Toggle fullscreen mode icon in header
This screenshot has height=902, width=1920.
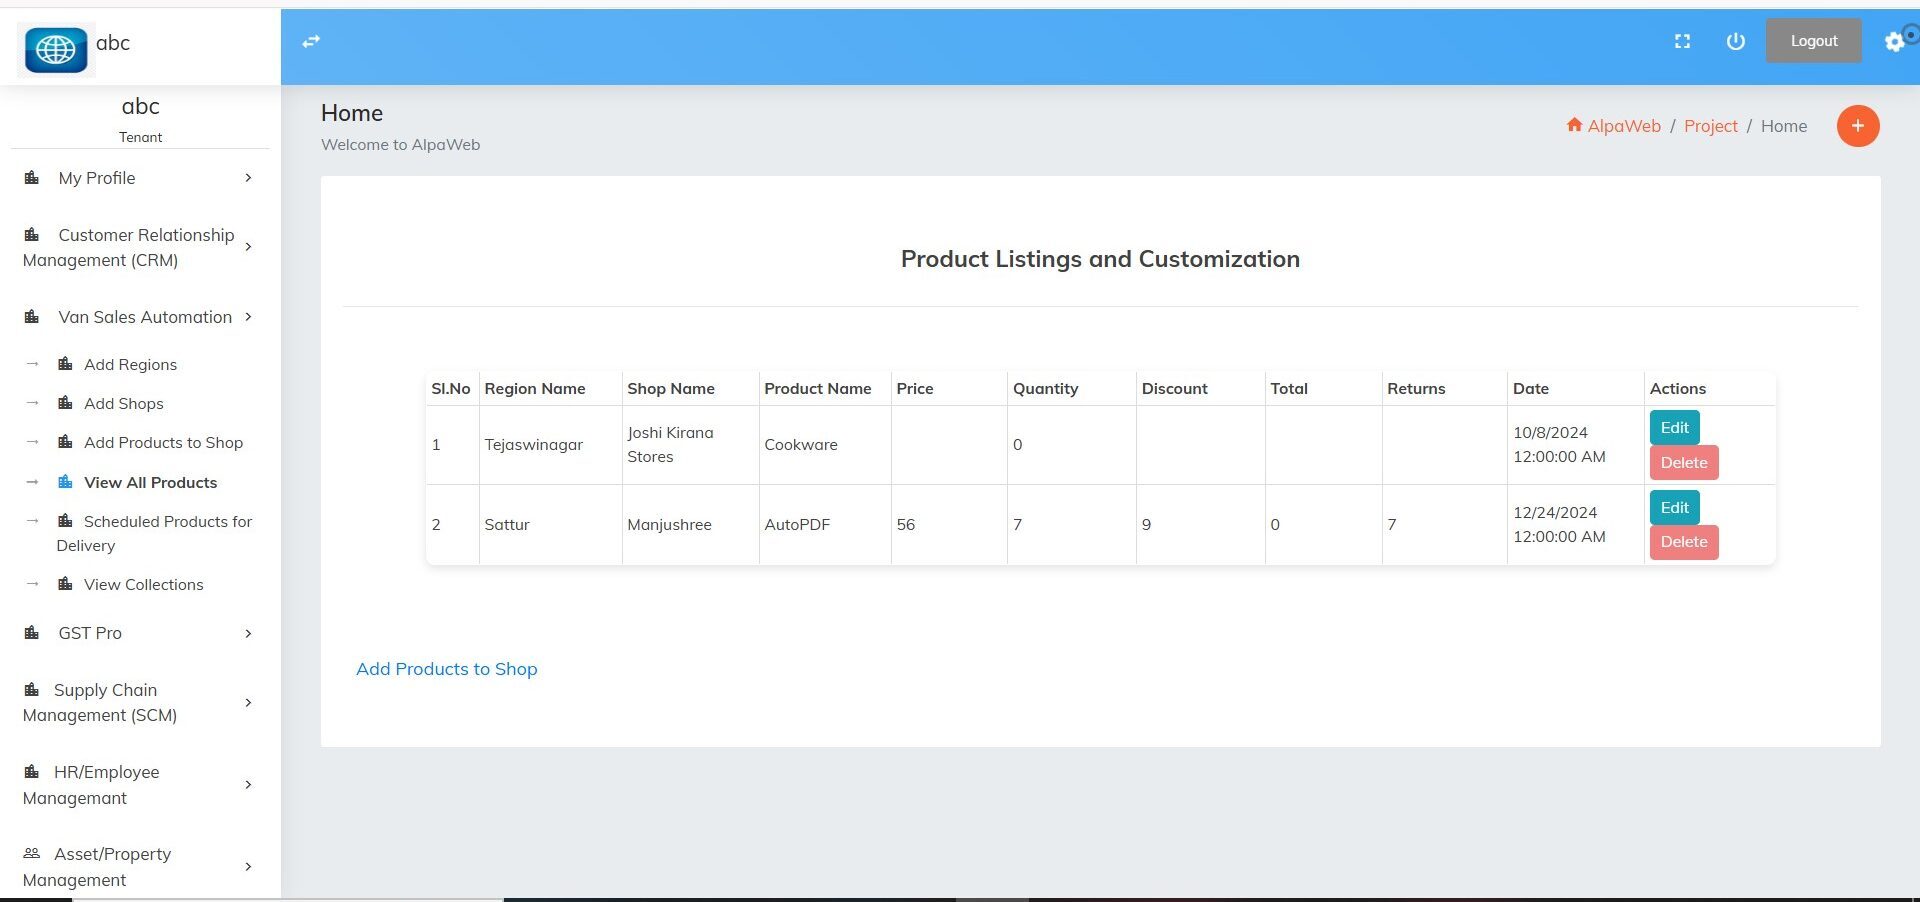click(x=1682, y=41)
